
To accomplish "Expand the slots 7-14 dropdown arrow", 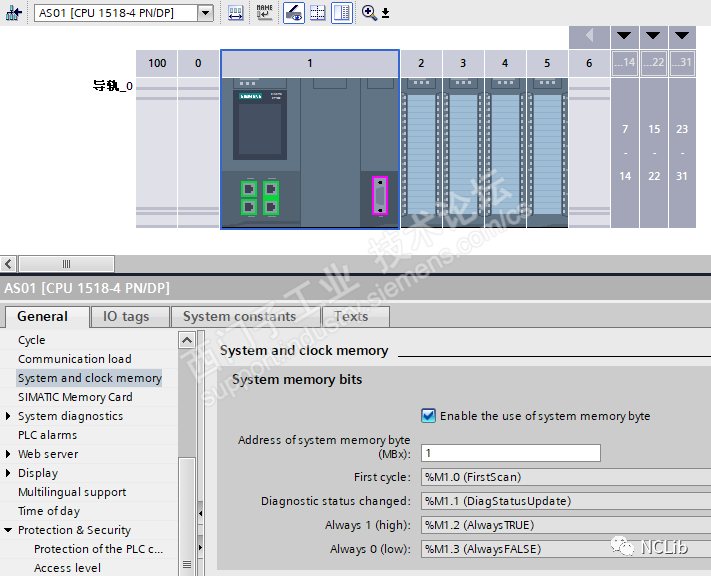I will [x=624, y=35].
